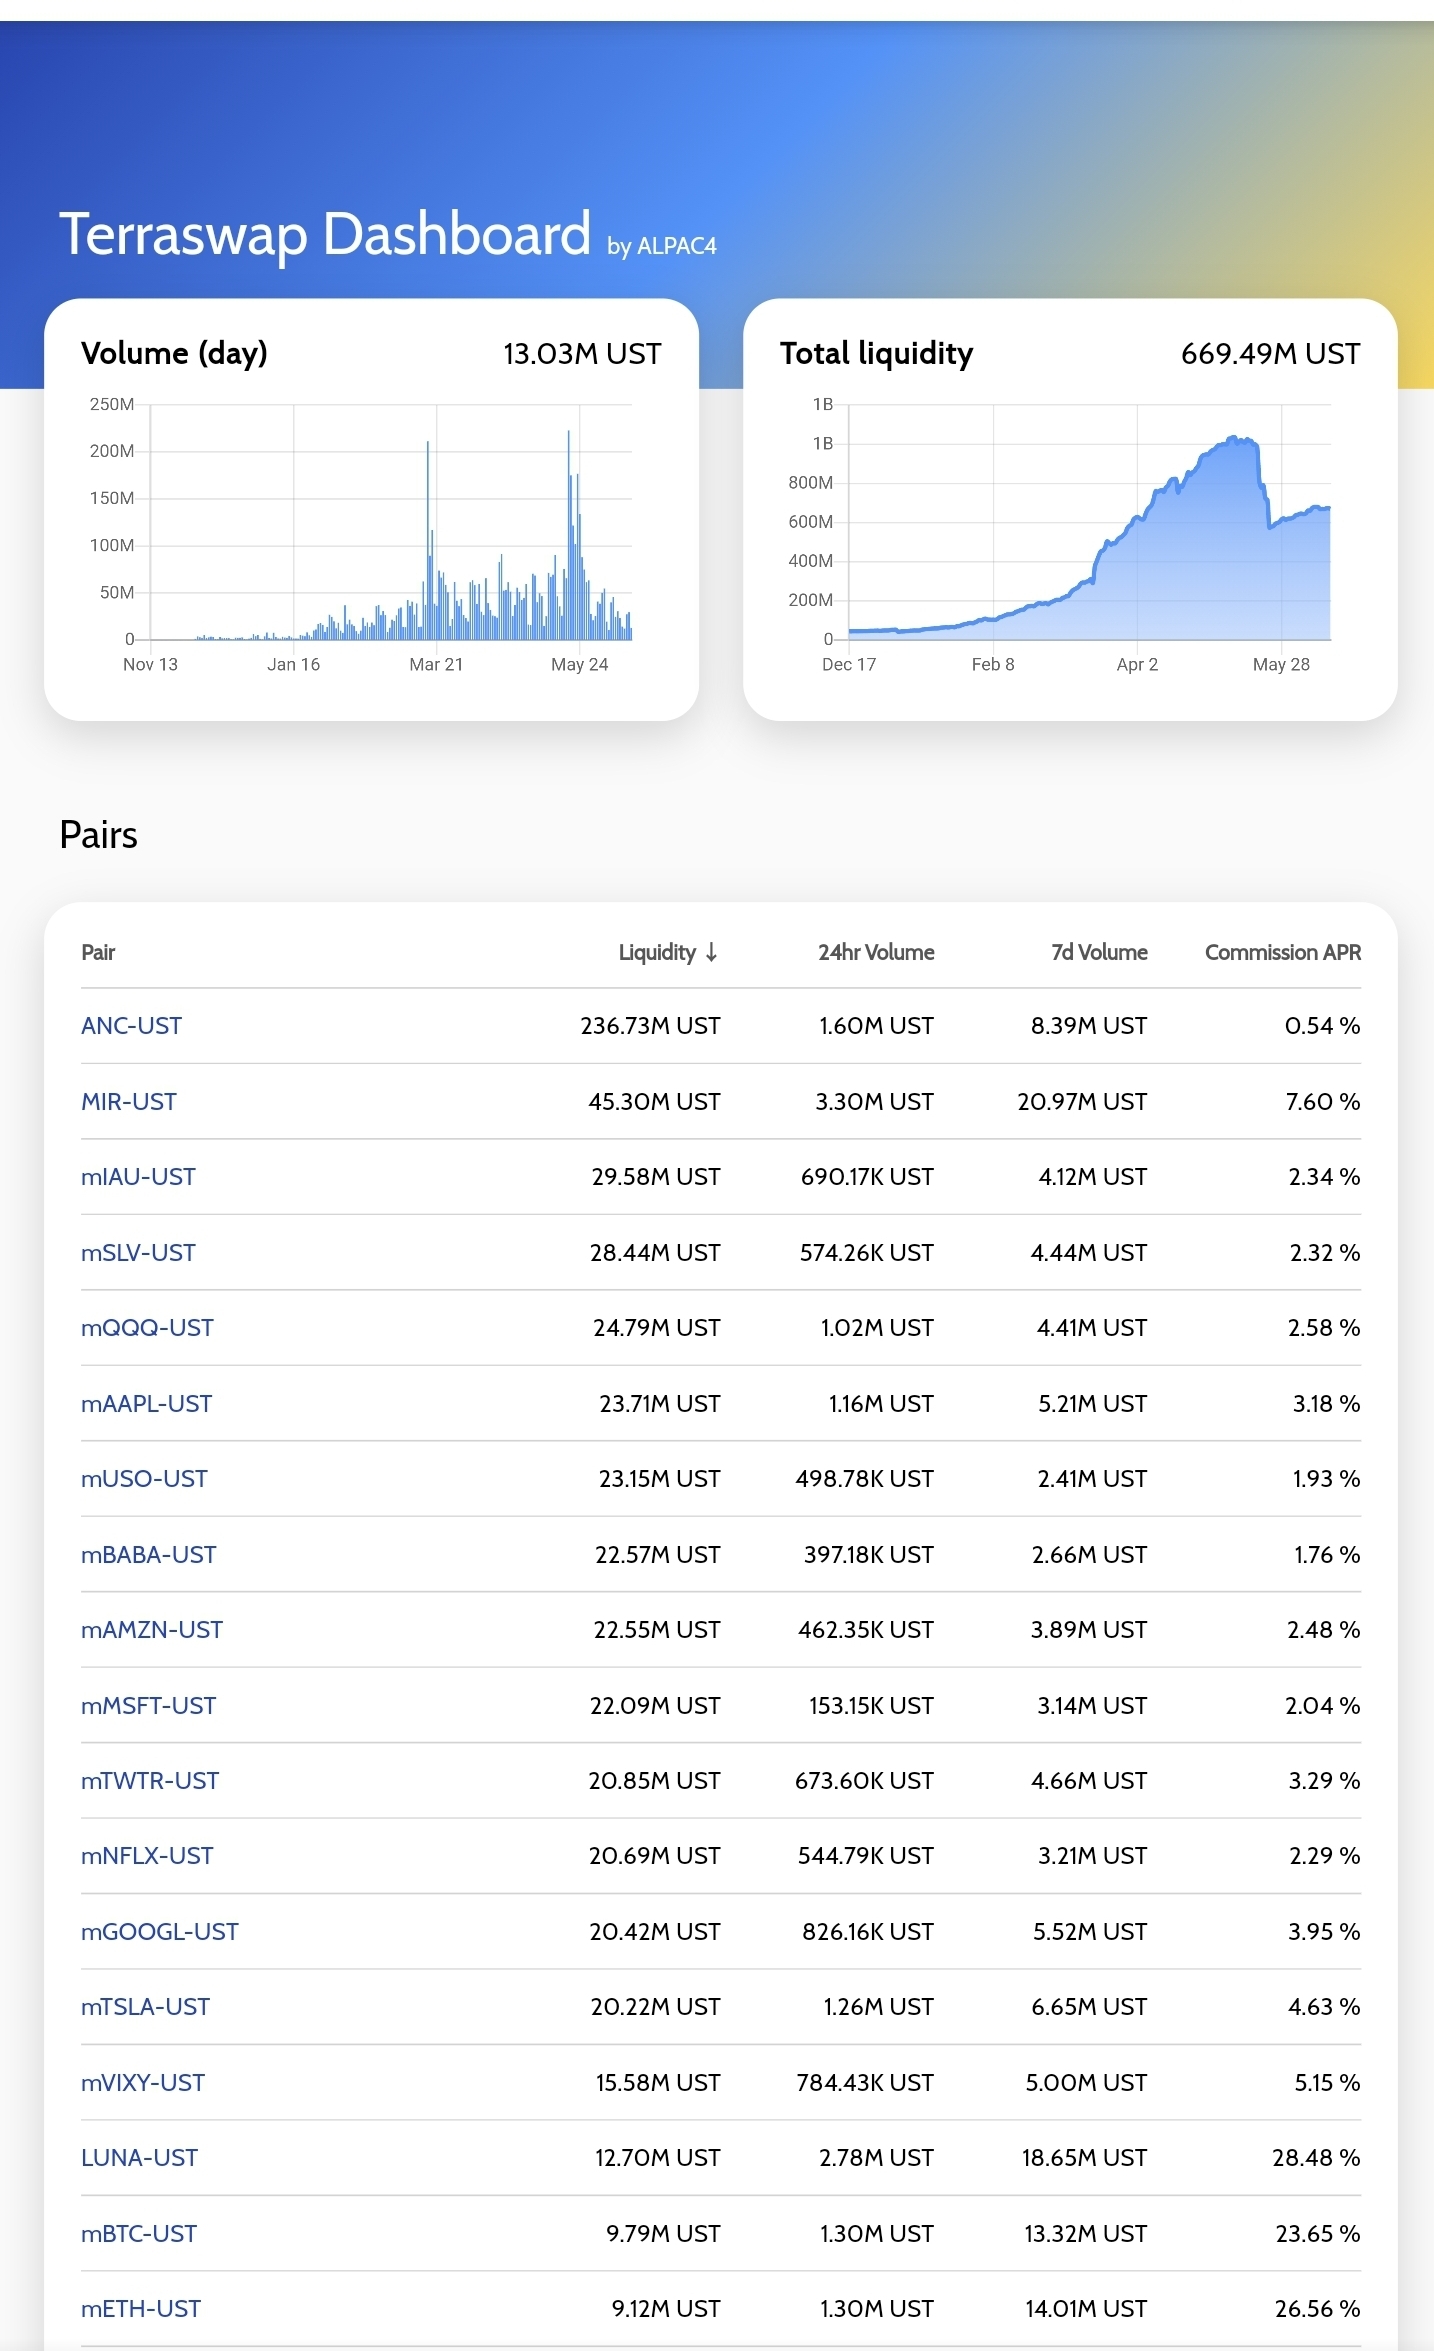Click LUNA-UST commission APR 28.48 %
Image resolution: width=1434 pixels, height=2351 pixels.
click(1316, 2158)
